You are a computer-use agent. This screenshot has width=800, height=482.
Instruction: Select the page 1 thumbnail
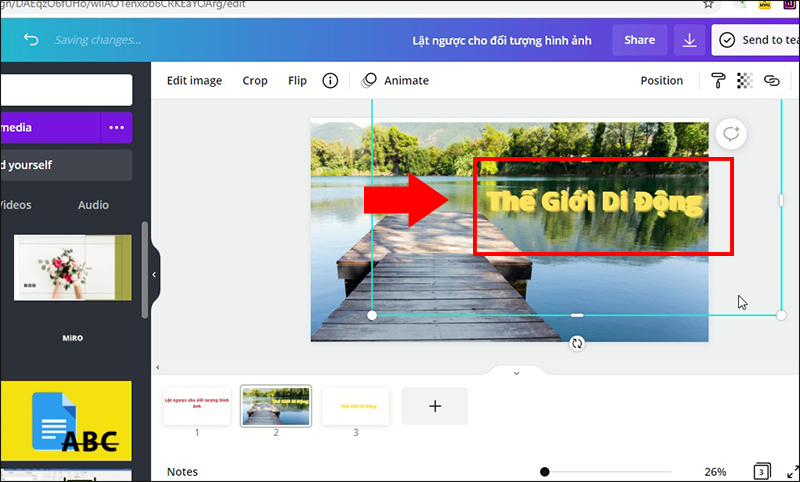[197, 406]
